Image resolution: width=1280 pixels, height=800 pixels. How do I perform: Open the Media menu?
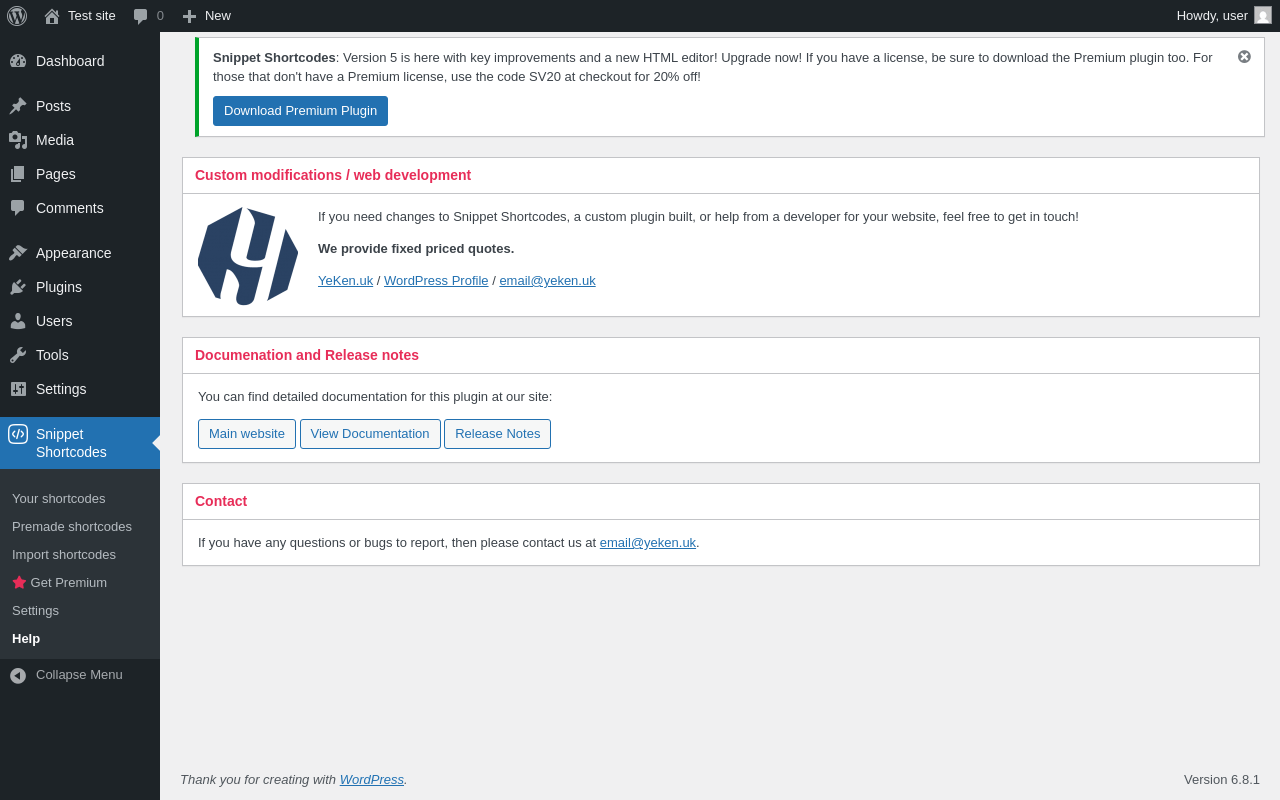(x=80, y=140)
